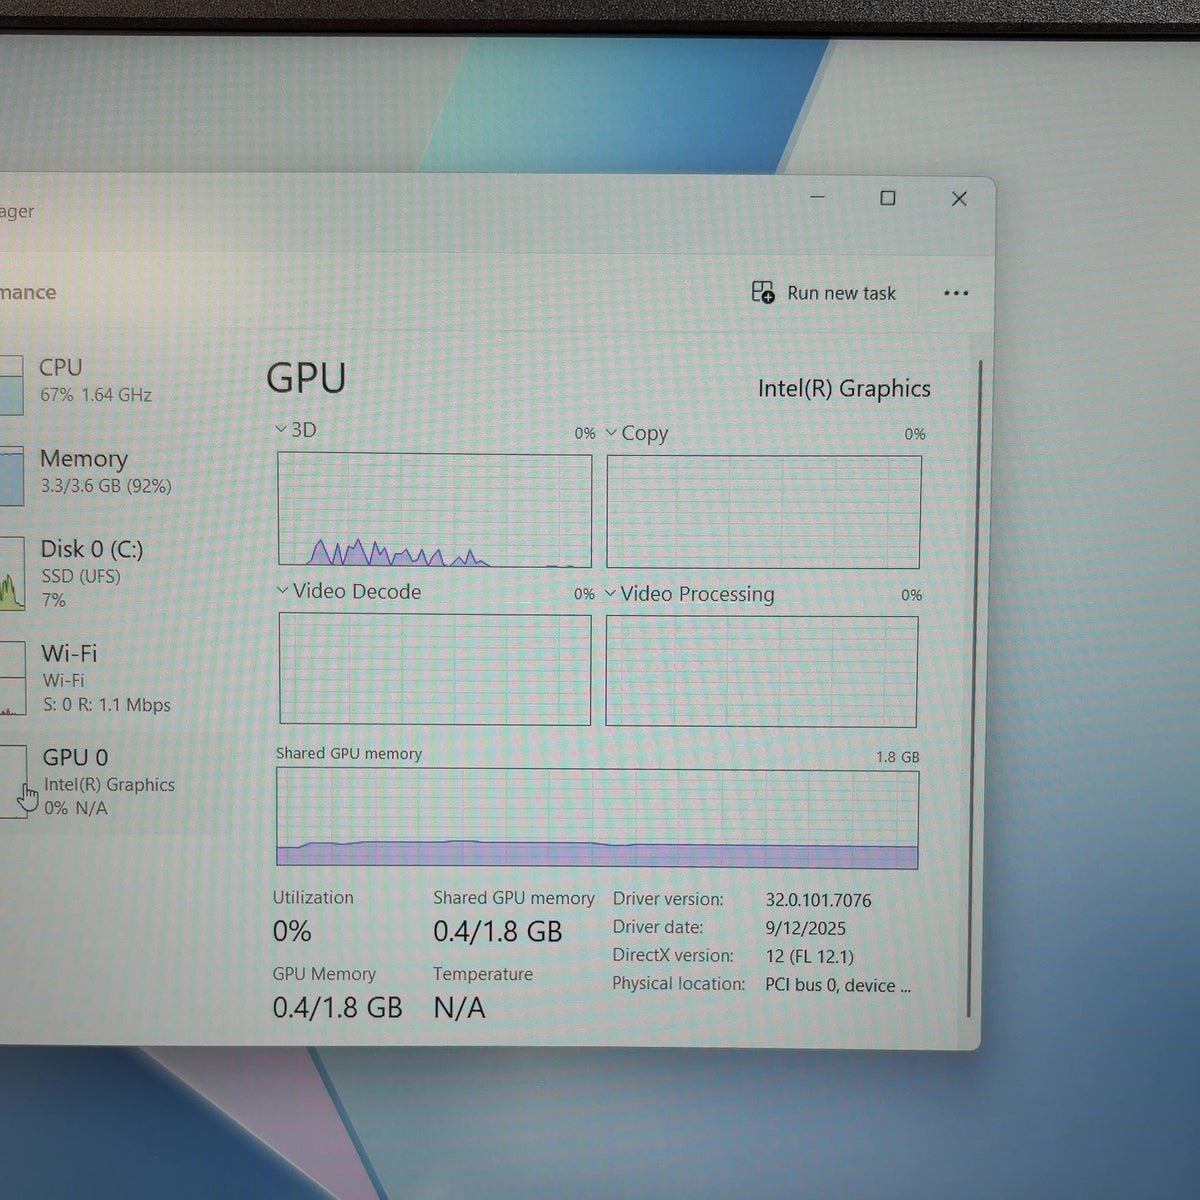The height and width of the screenshot is (1200, 1200).
Task: Click the 3D usage graph
Action: [x=435, y=510]
